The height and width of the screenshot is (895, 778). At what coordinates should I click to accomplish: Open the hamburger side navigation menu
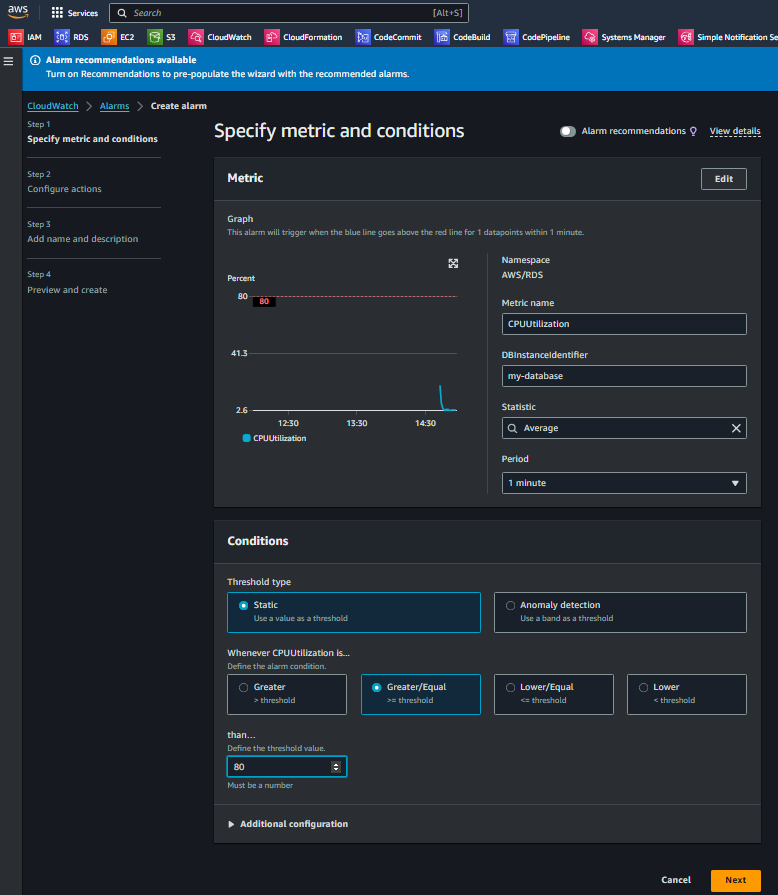point(9,61)
